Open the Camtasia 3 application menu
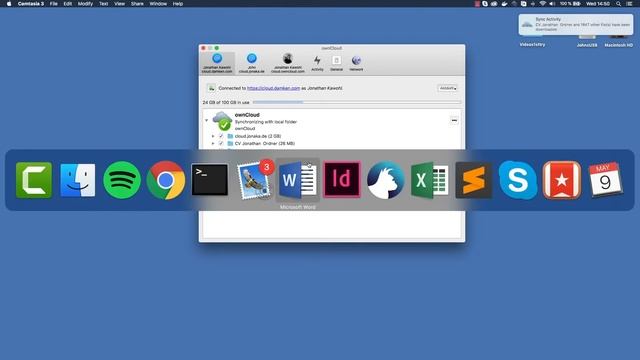 (x=31, y=4)
